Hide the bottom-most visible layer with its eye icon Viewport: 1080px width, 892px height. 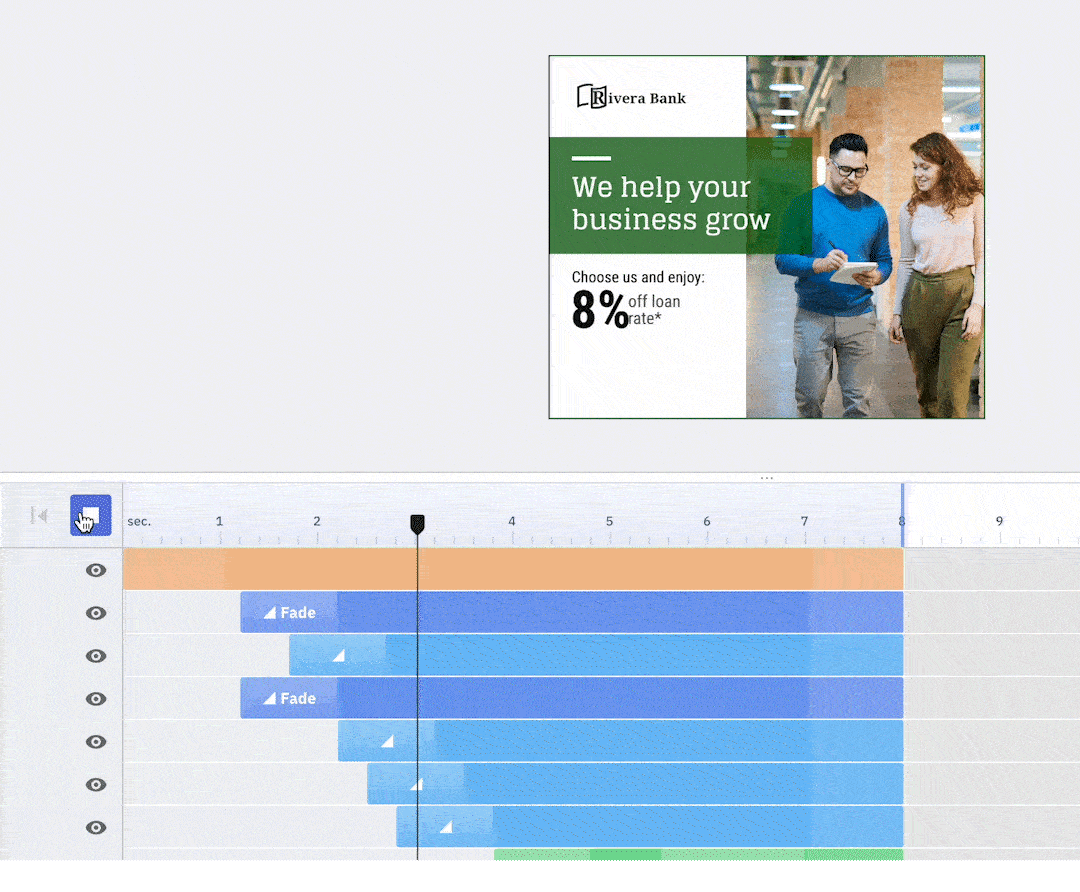pos(96,827)
